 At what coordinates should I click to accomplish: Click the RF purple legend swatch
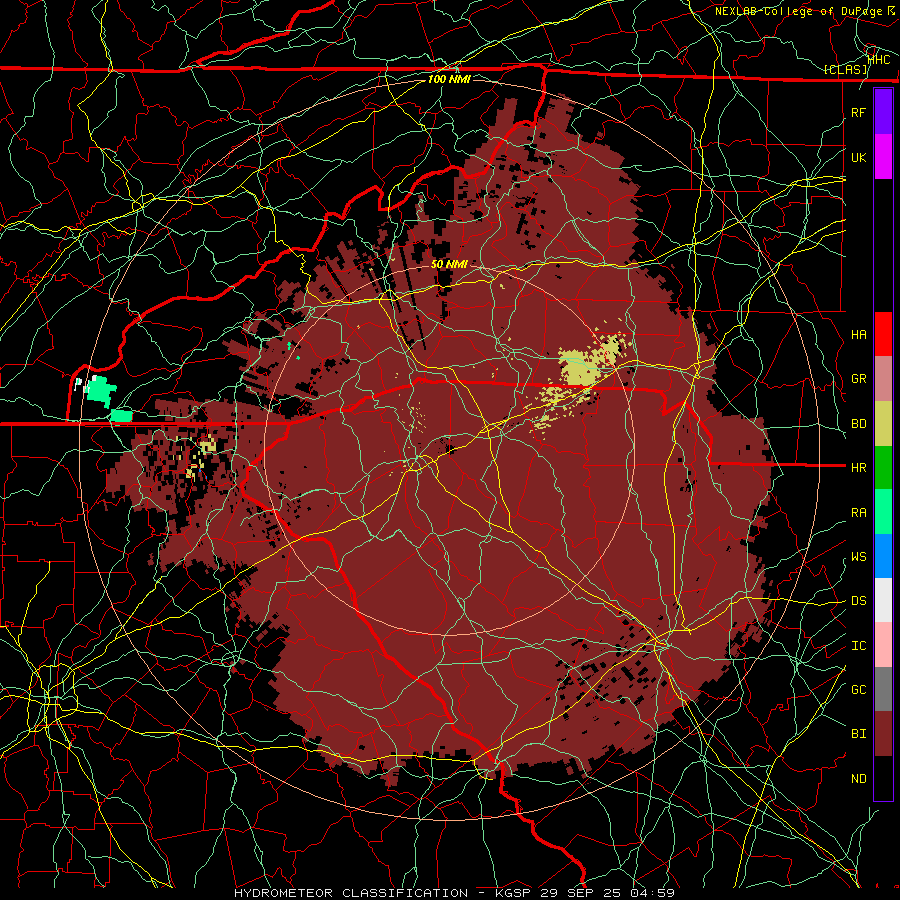pyautogui.click(x=883, y=112)
